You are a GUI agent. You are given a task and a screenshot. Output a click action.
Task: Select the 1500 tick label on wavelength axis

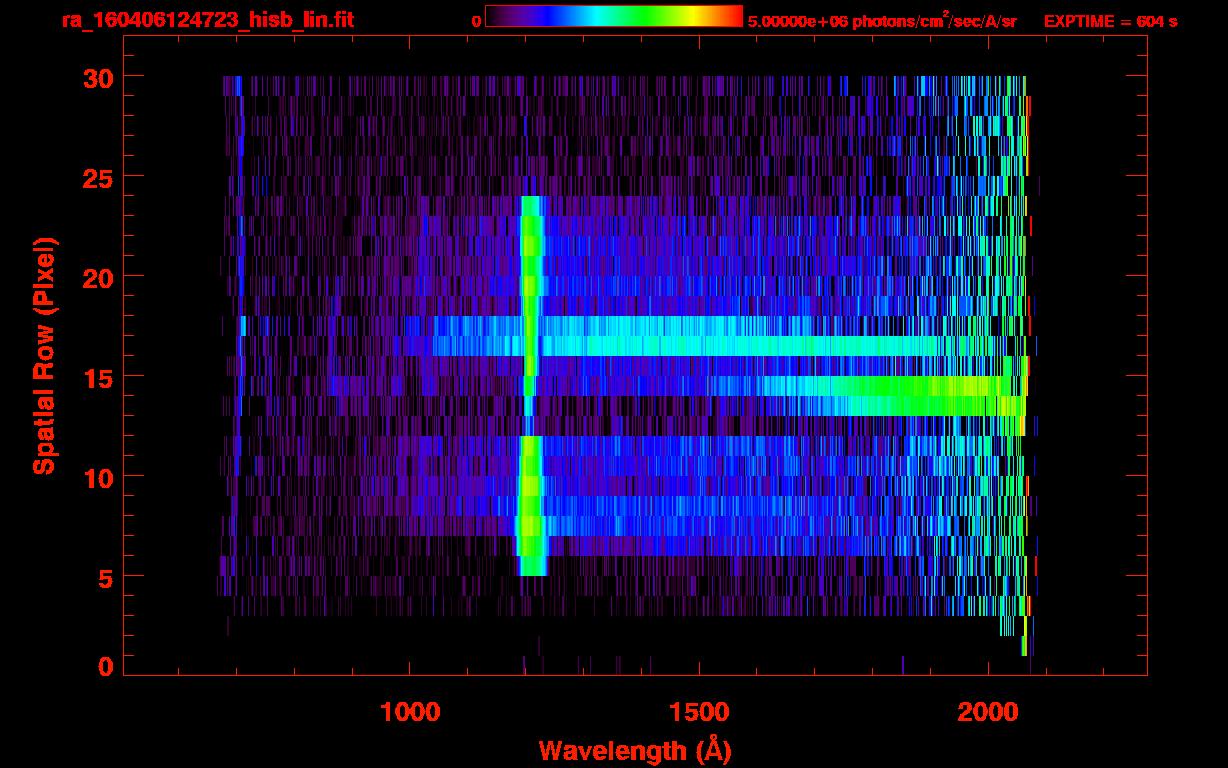point(698,712)
